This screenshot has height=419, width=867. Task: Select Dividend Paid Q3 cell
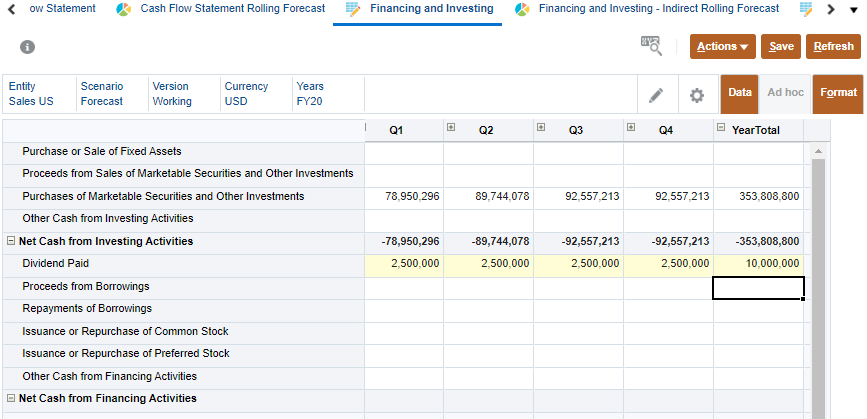[578, 264]
